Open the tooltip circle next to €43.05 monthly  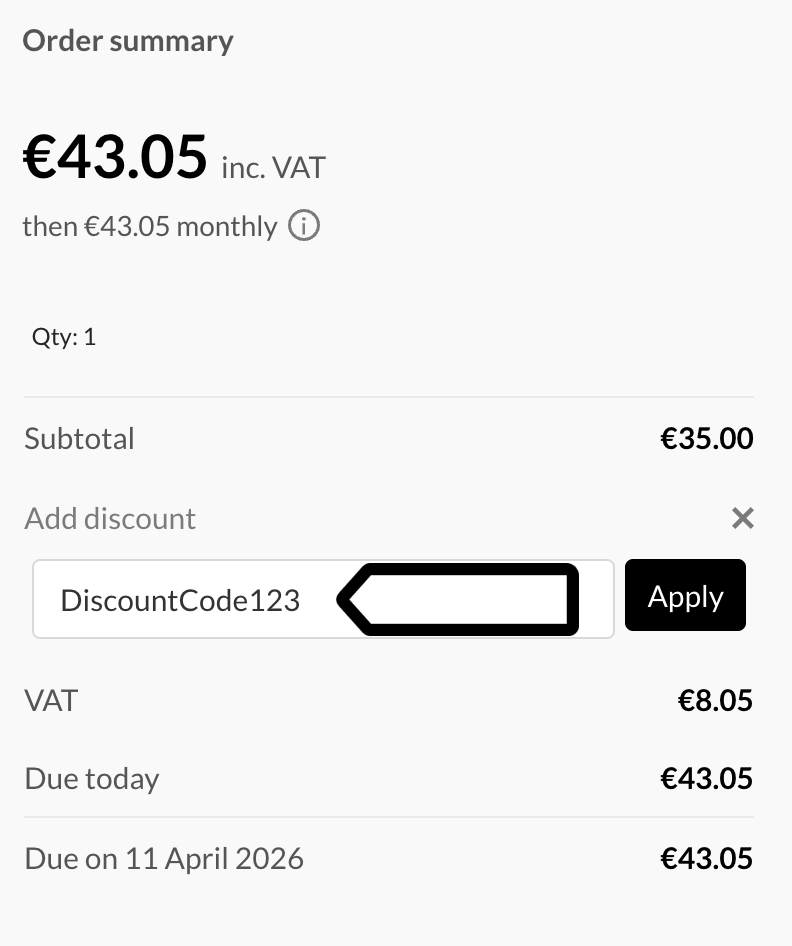pos(303,226)
